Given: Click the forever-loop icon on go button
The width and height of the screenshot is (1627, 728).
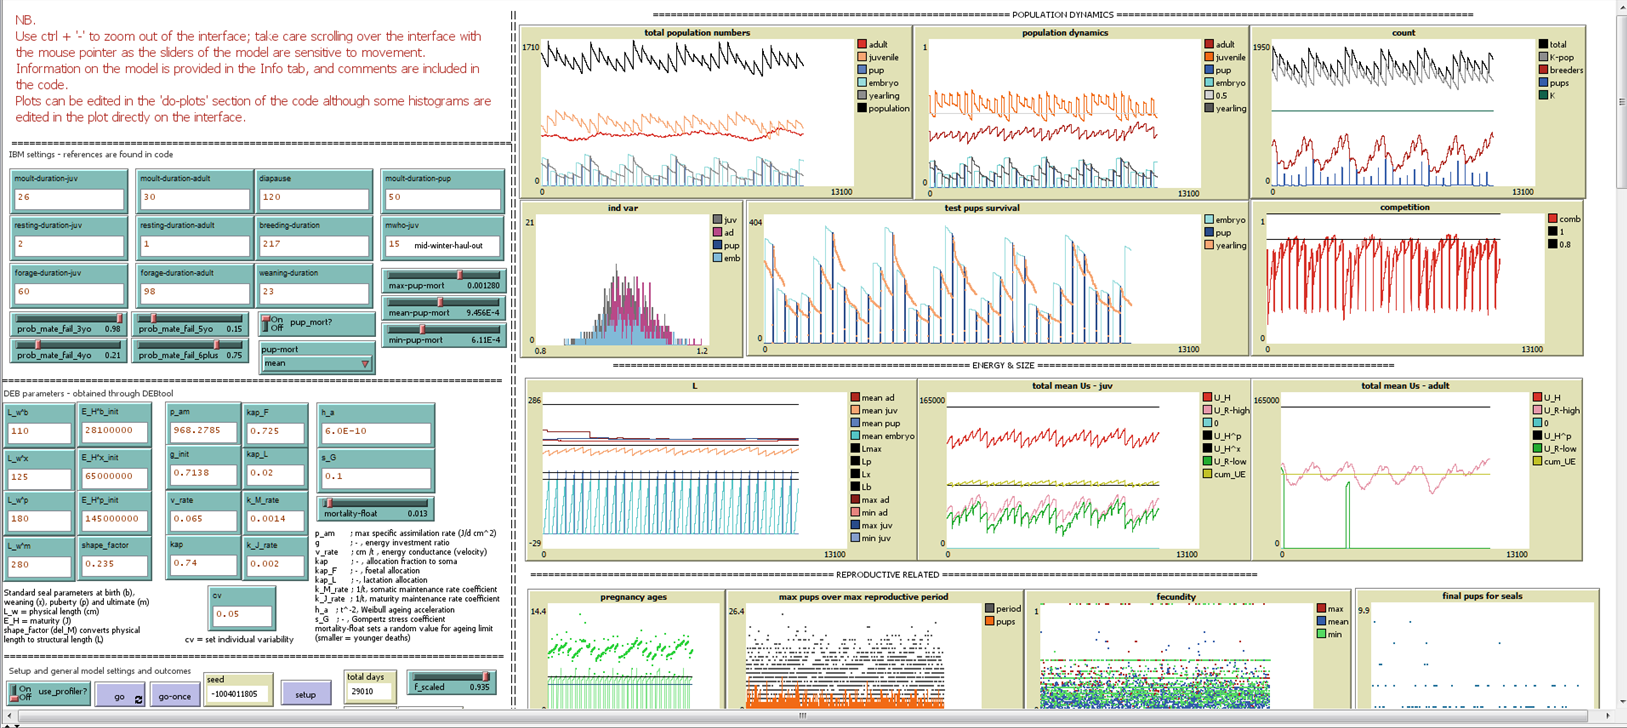Looking at the screenshot, I should pyautogui.click(x=138, y=699).
